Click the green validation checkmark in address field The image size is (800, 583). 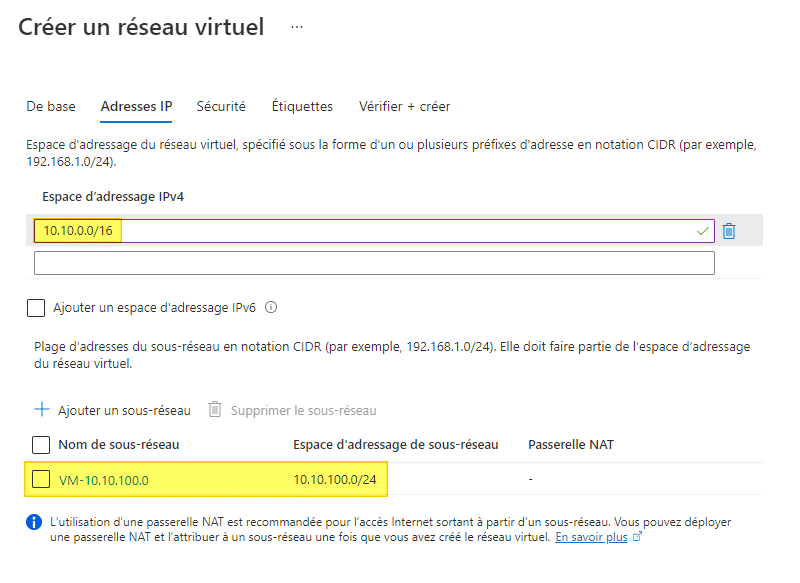[x=703, y=231]
